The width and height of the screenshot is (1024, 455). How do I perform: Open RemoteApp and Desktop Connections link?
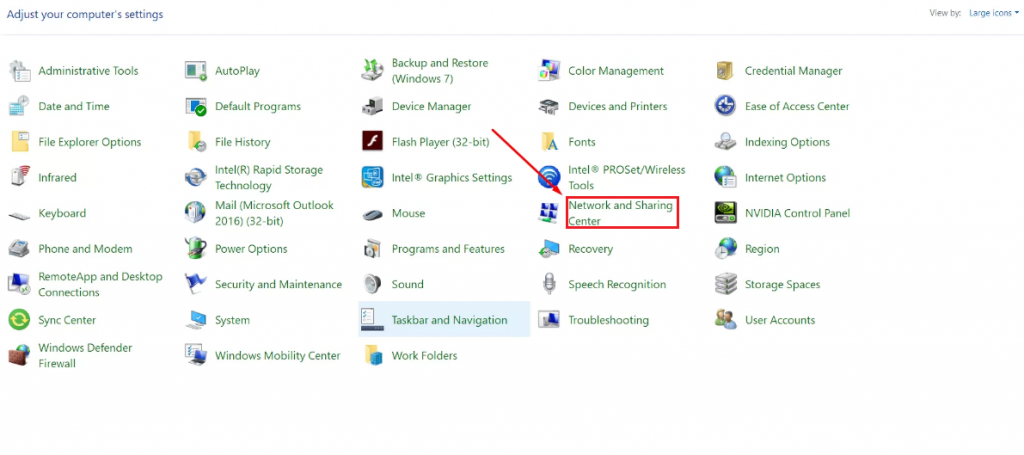pyautogui.click(x=101, y=285)
